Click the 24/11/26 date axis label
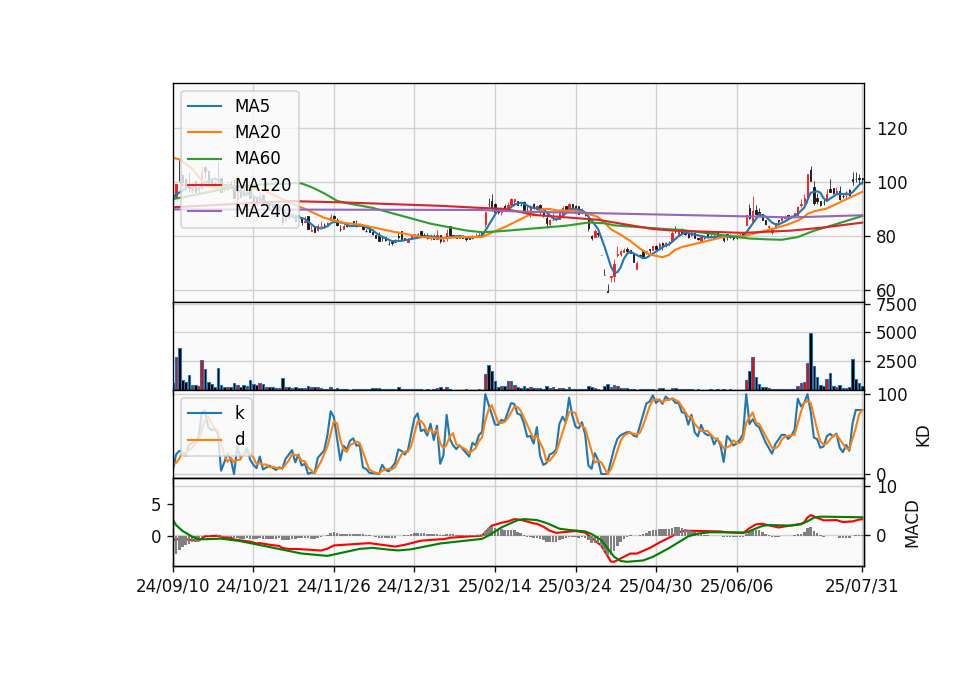This screenshot has width=960, height=690. pos(334,586)
